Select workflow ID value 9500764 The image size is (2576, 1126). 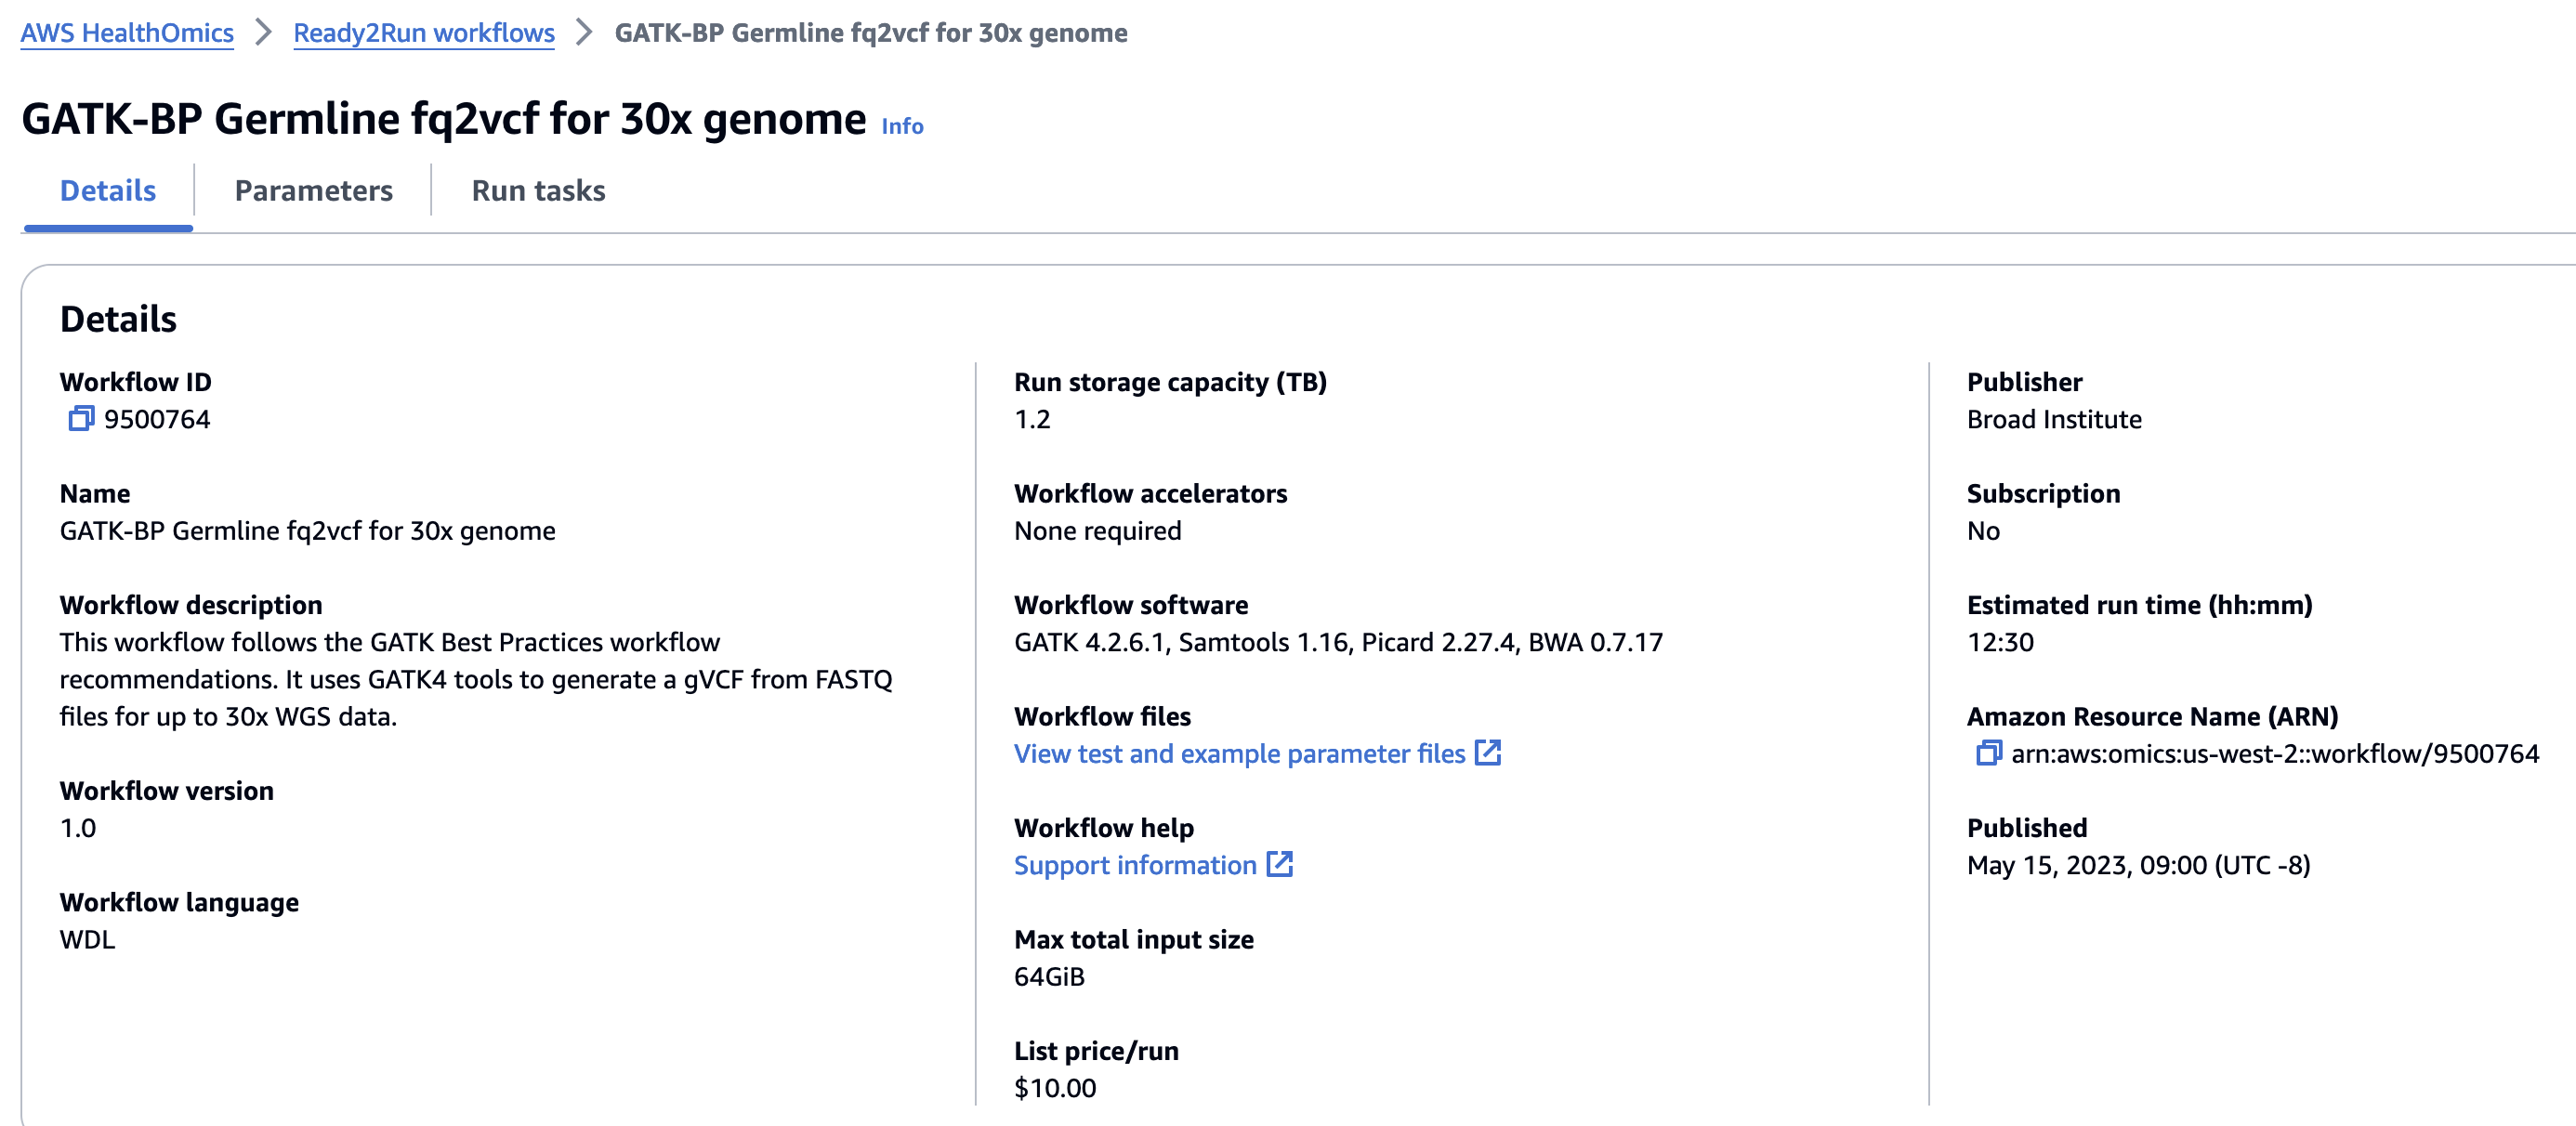tap(157, 419)
